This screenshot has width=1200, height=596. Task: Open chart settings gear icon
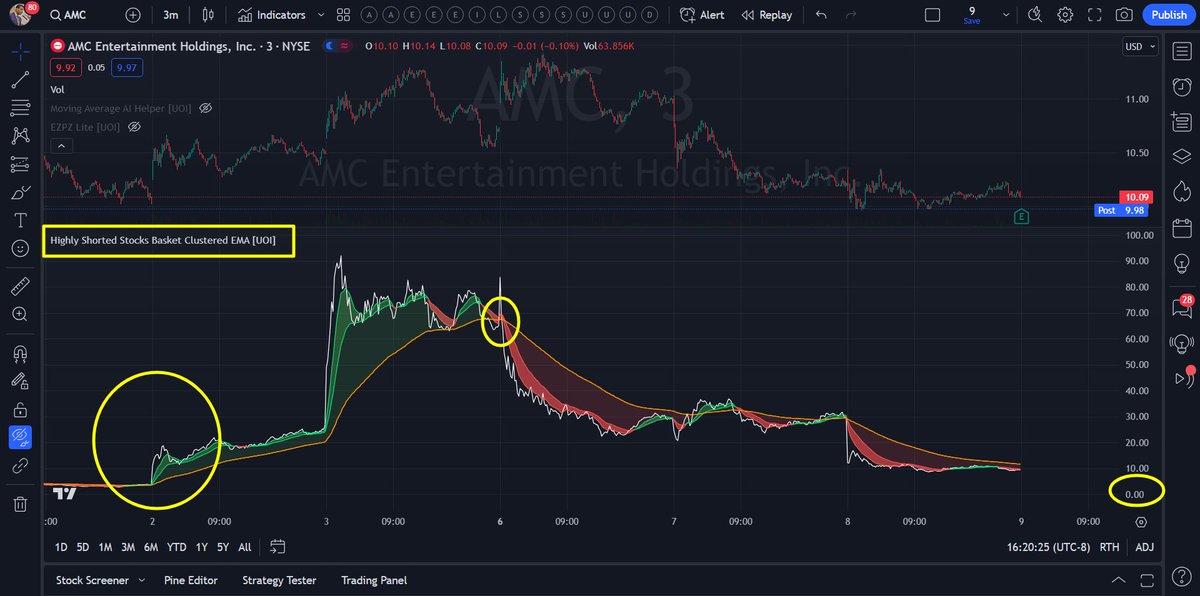coord(1065,15)
